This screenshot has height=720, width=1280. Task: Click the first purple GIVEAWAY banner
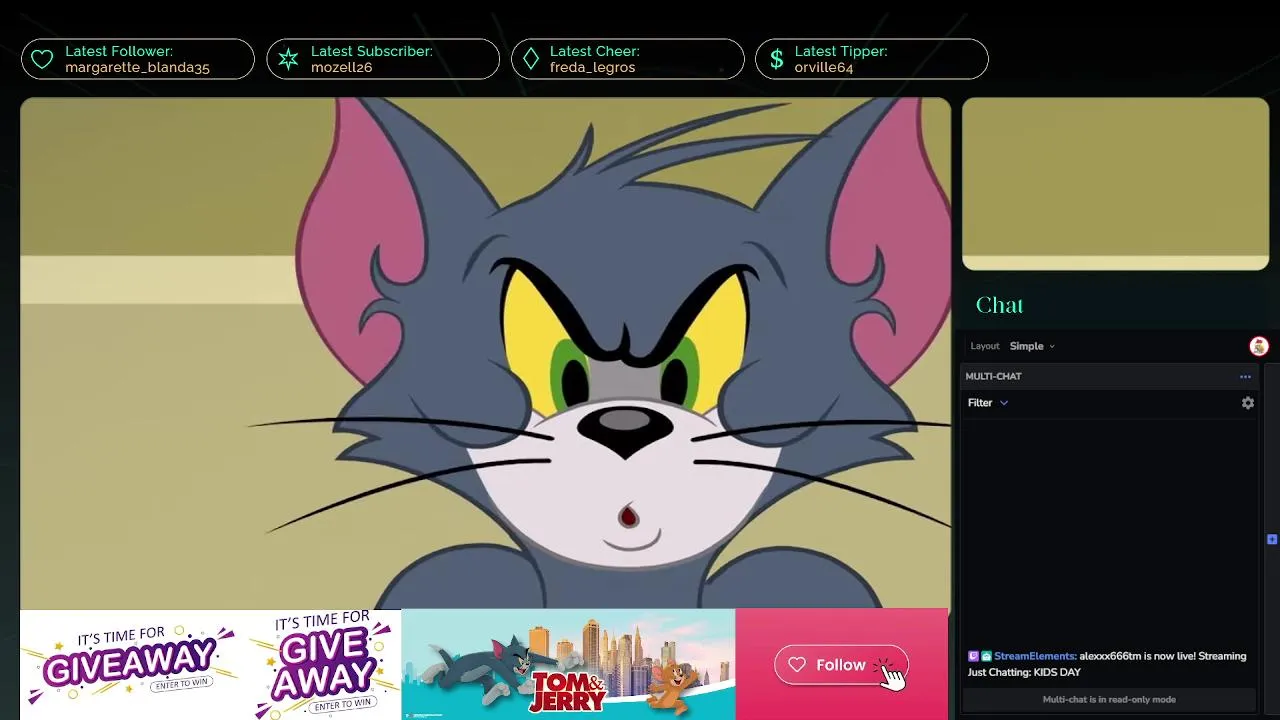point(132,664)
